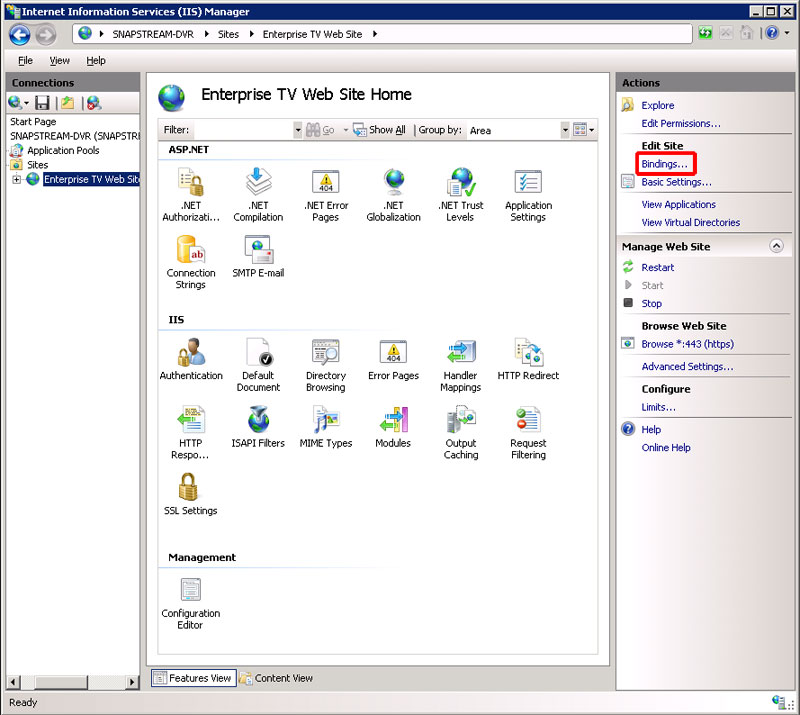800x715 pixels.
Task: Open Directory Browsing feature
Action: pyautogui.click(x=326, y=365)
